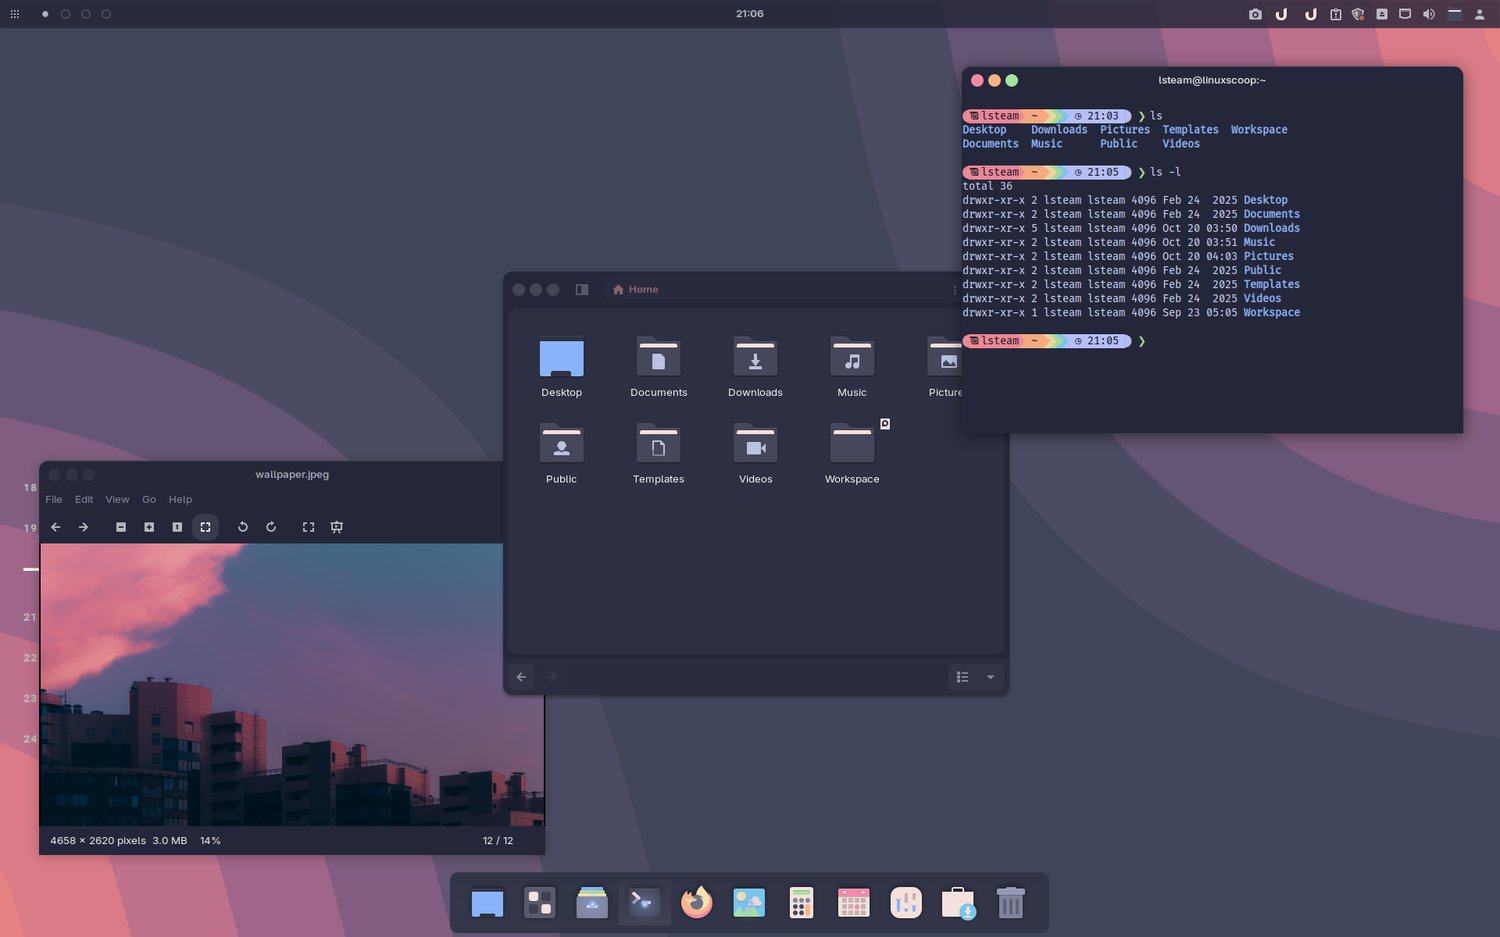Zoom in using the image viewer toolbar
This screenshot has height=937, width=1500.
pos(149,527)
